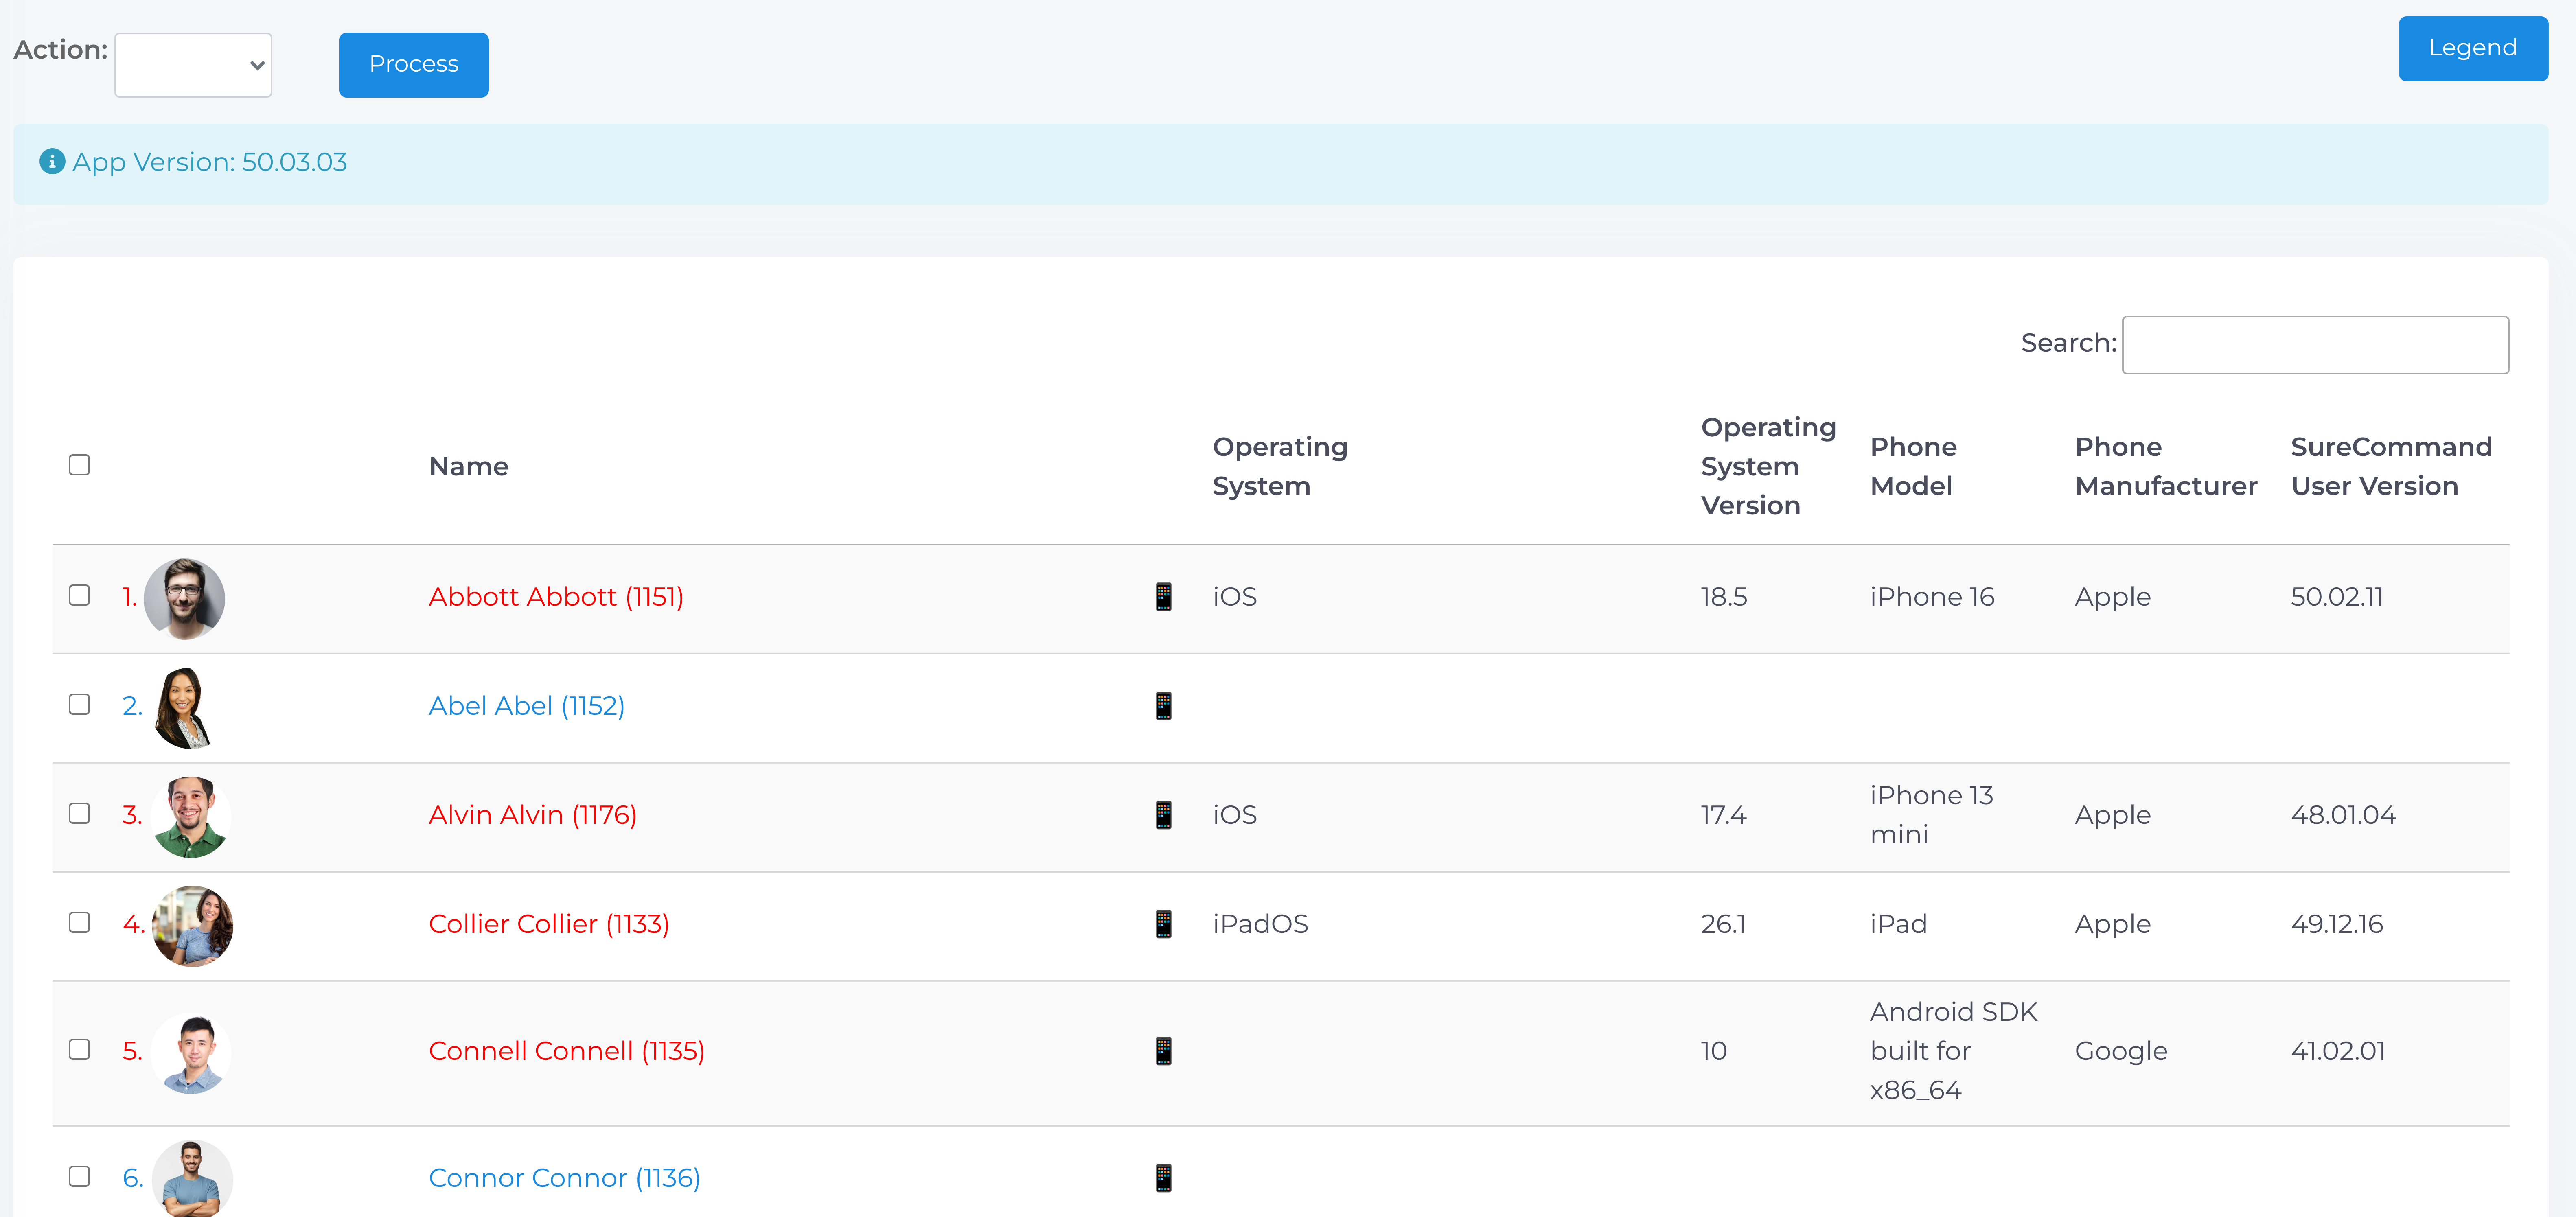Click the phone icon in Alvin Alvin row

pyautogui.click(x=1163, y=815)
